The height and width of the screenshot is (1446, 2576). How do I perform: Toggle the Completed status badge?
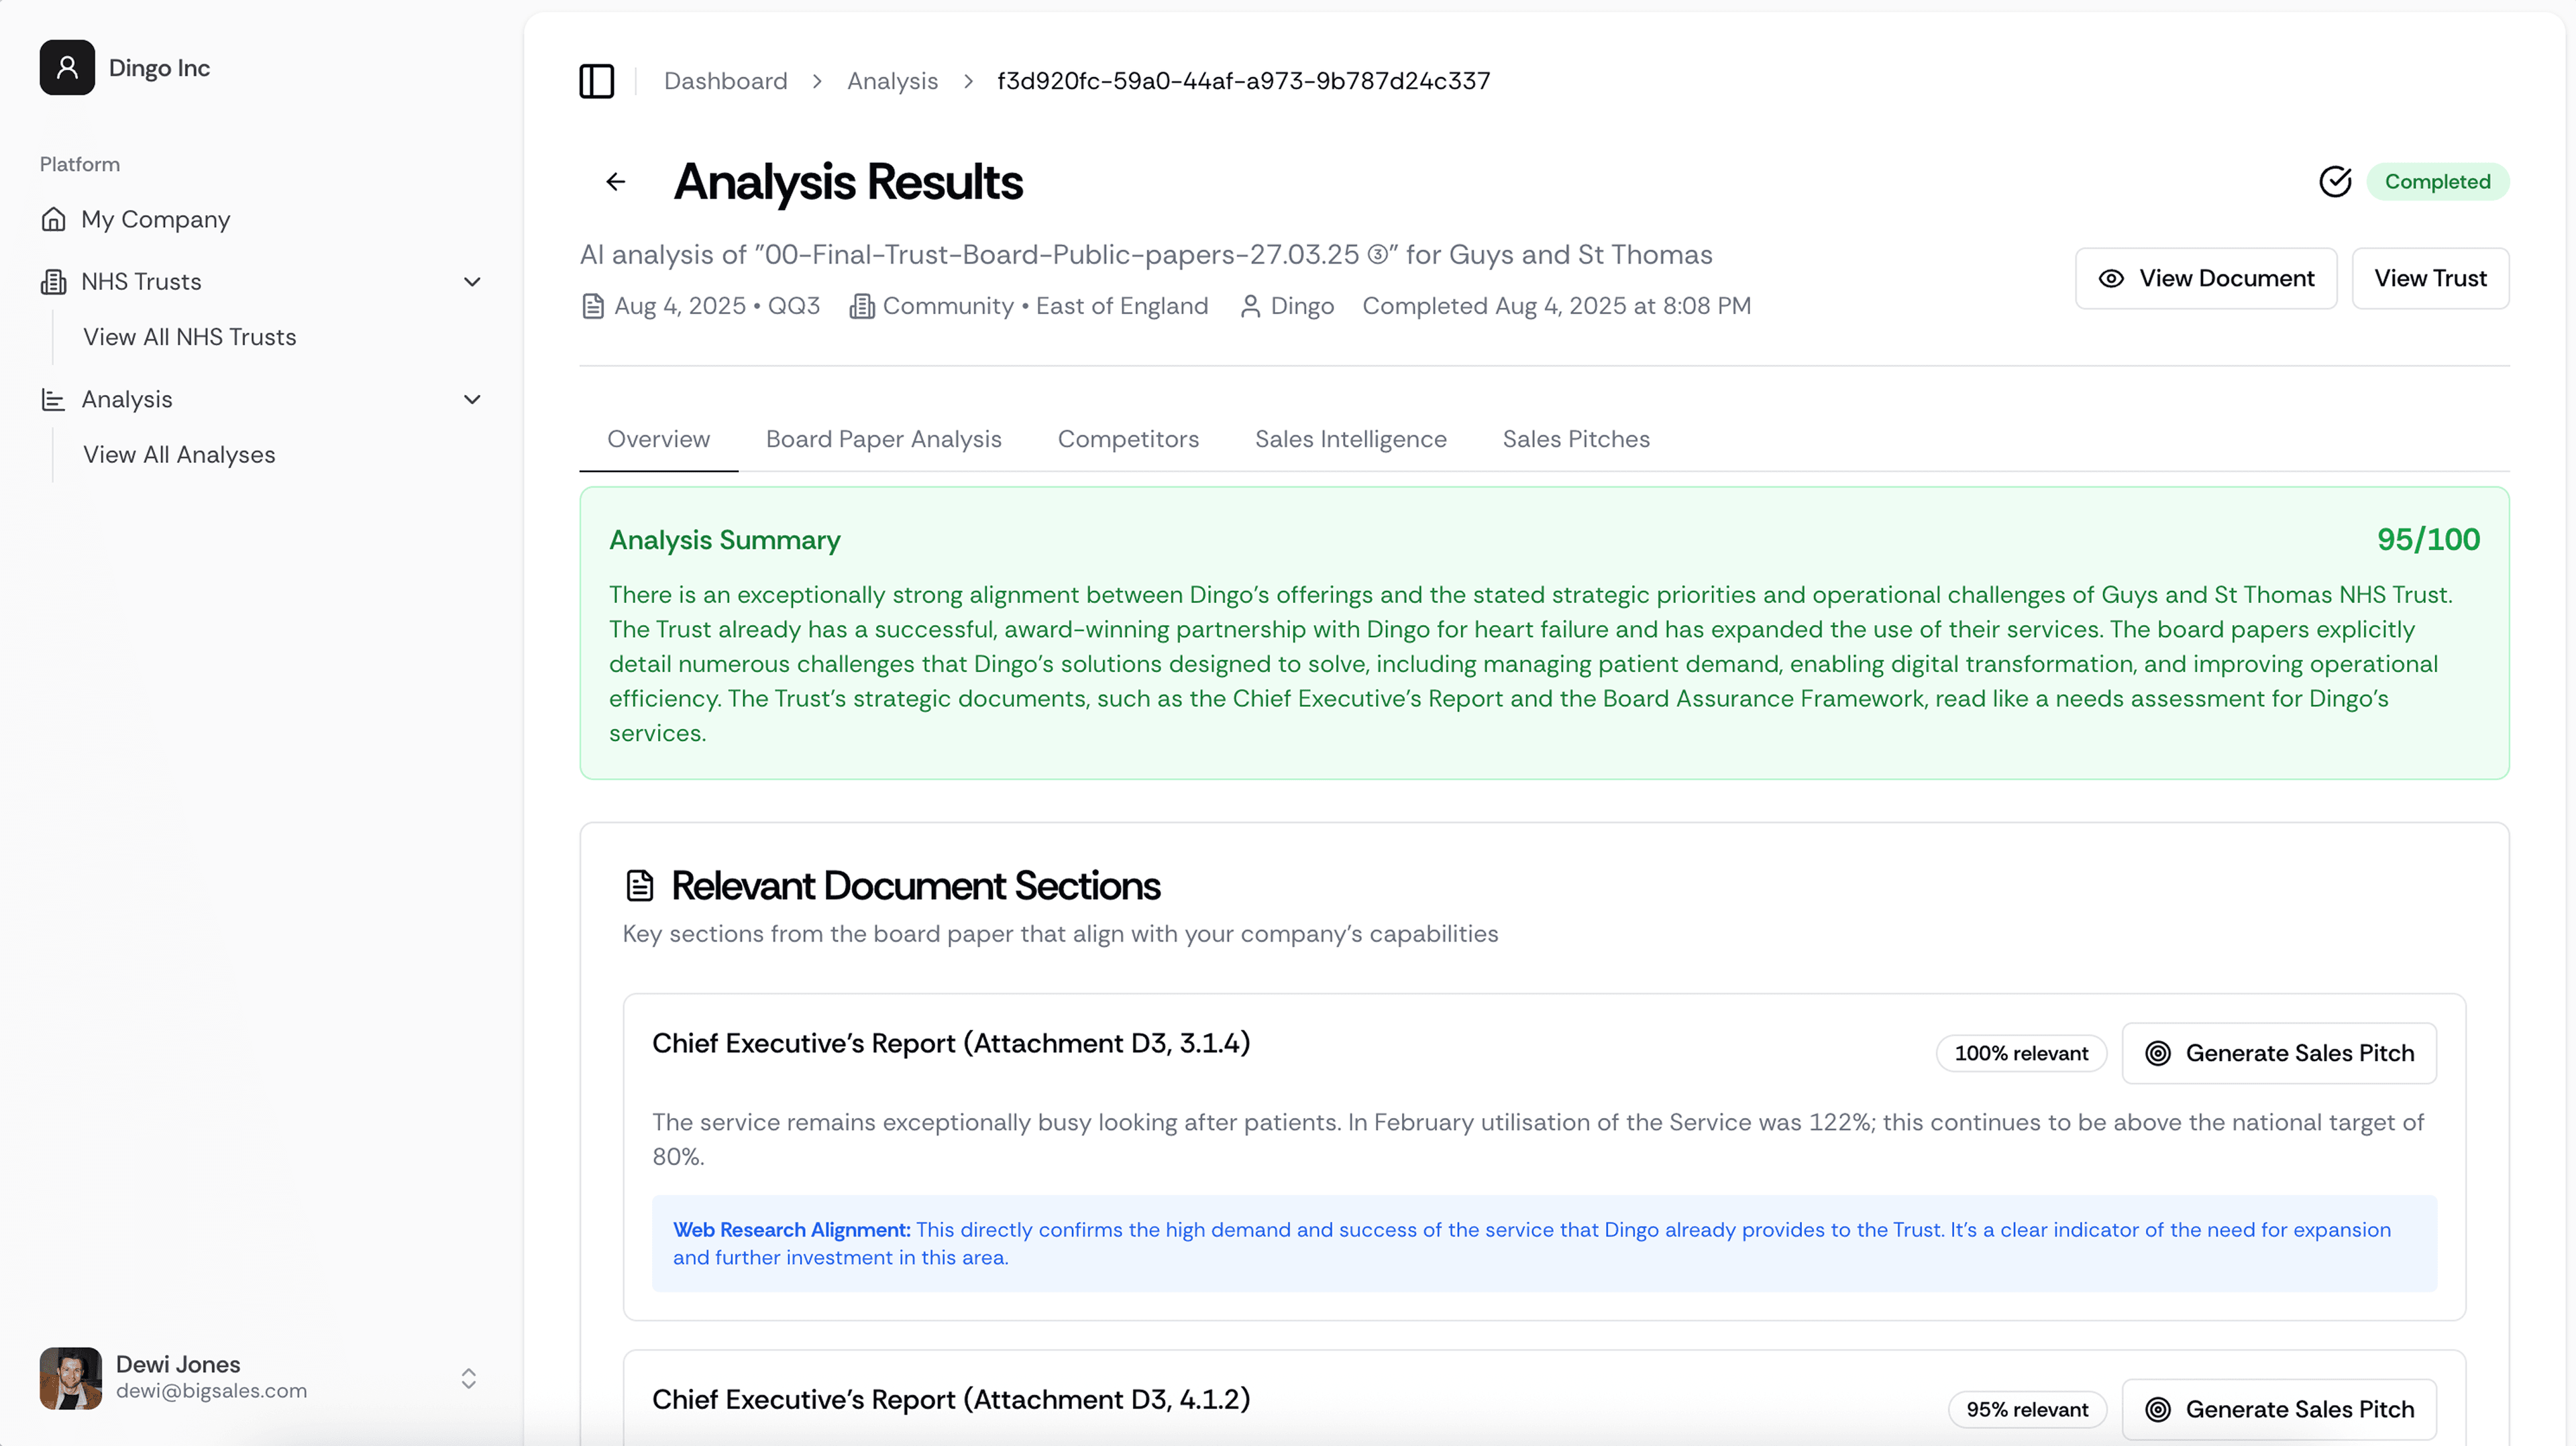[x=2438, y=181]
